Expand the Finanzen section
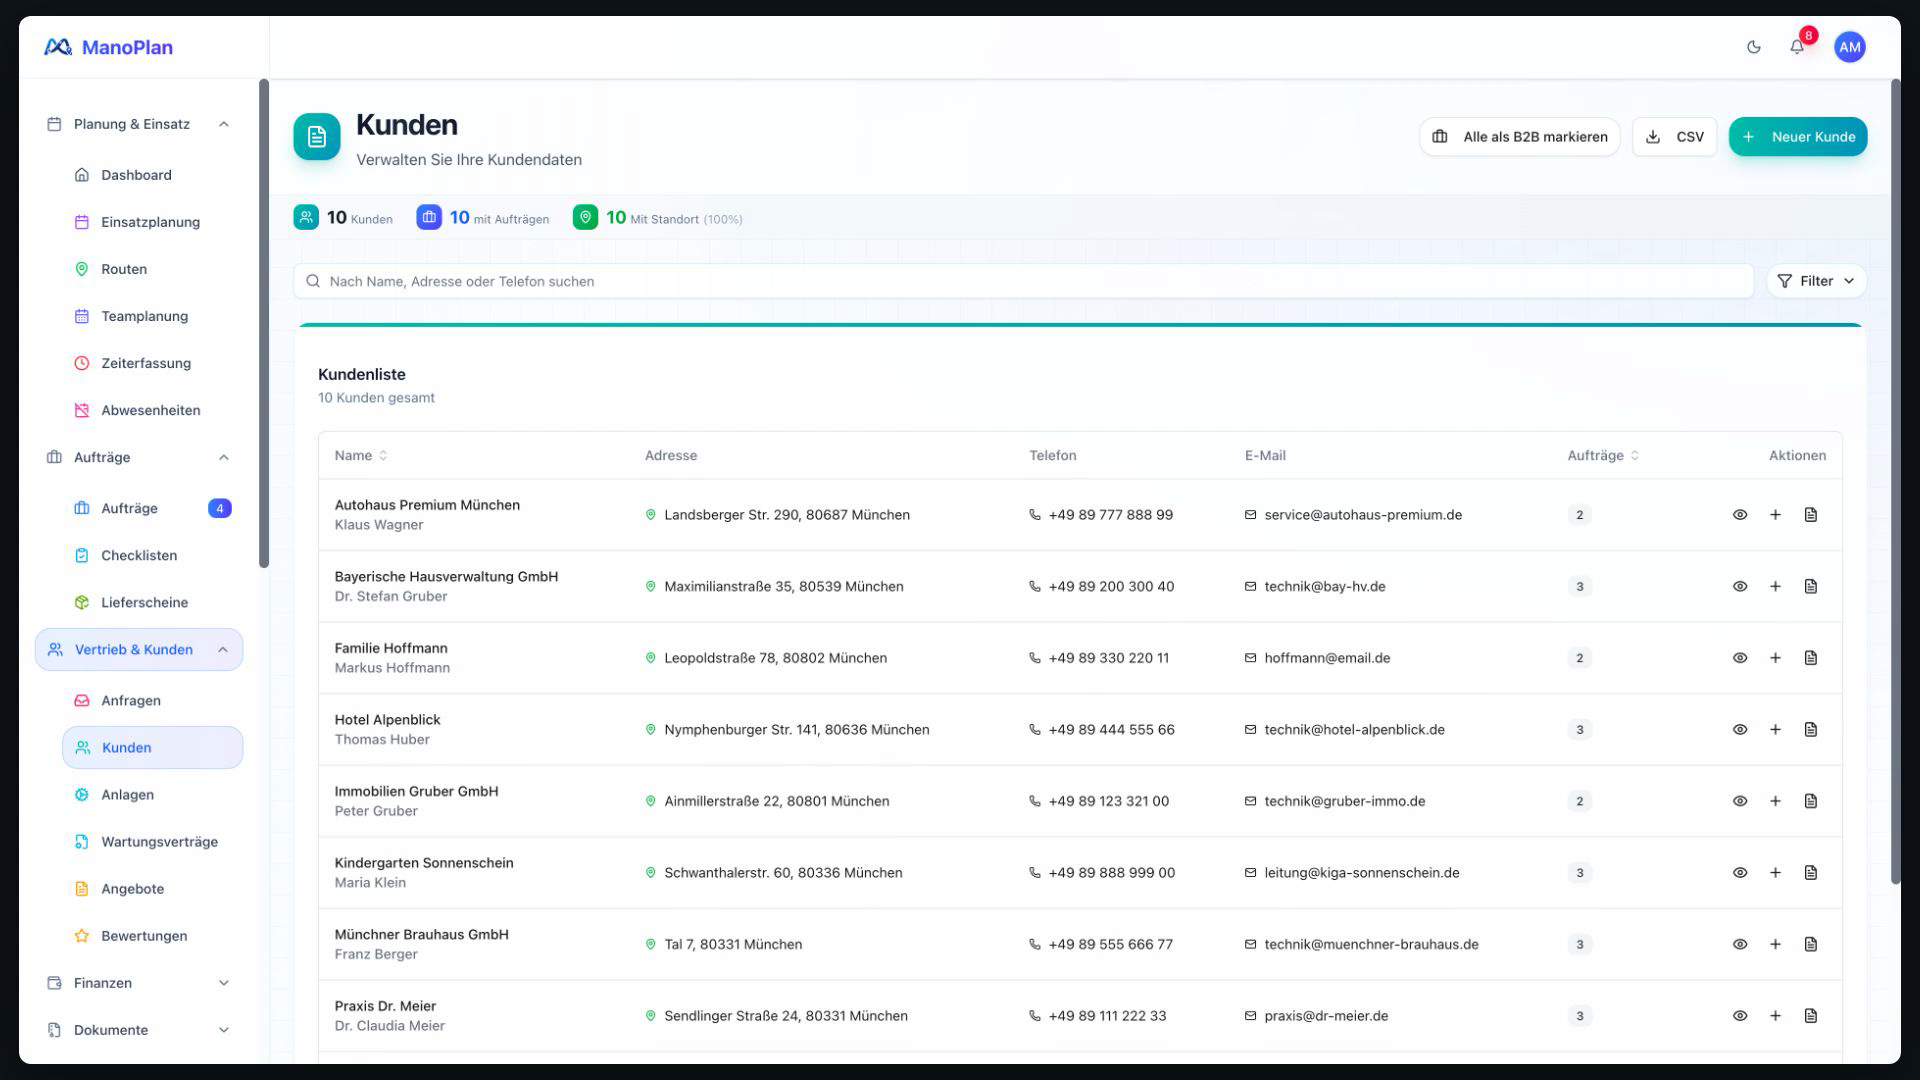The height and width of the screenshot is (1080, 1920). 139,983
